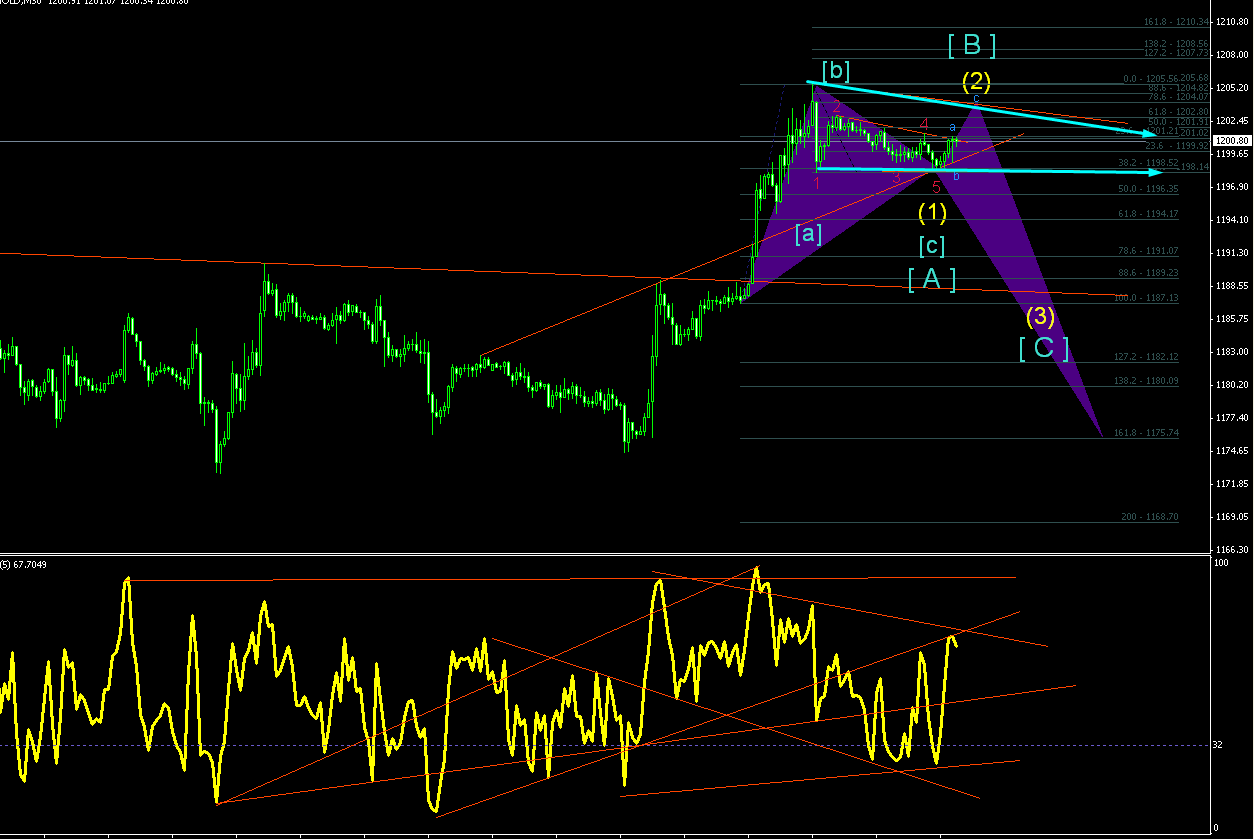Image resolution: width=1254 pixels, height=839 pixels.
Task: Select the cyan '[ C ]' wave label
Action: tap(1044, 348)
